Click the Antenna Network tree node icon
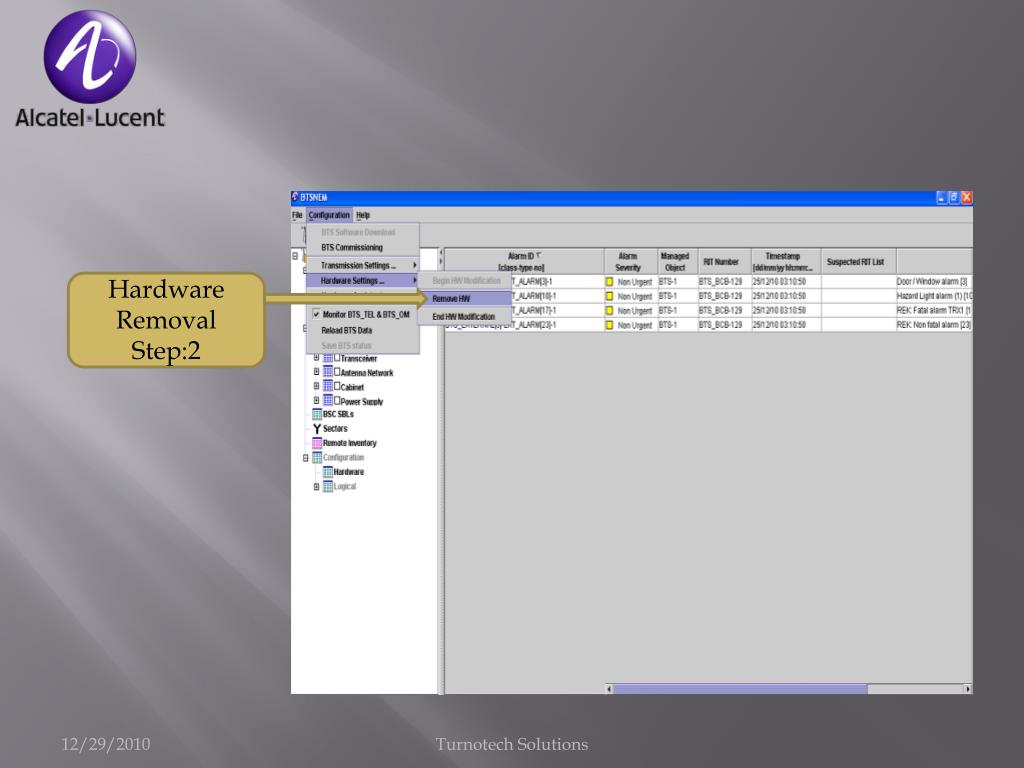This screenshot has height=768, width=1024. [x=328, y=372]
